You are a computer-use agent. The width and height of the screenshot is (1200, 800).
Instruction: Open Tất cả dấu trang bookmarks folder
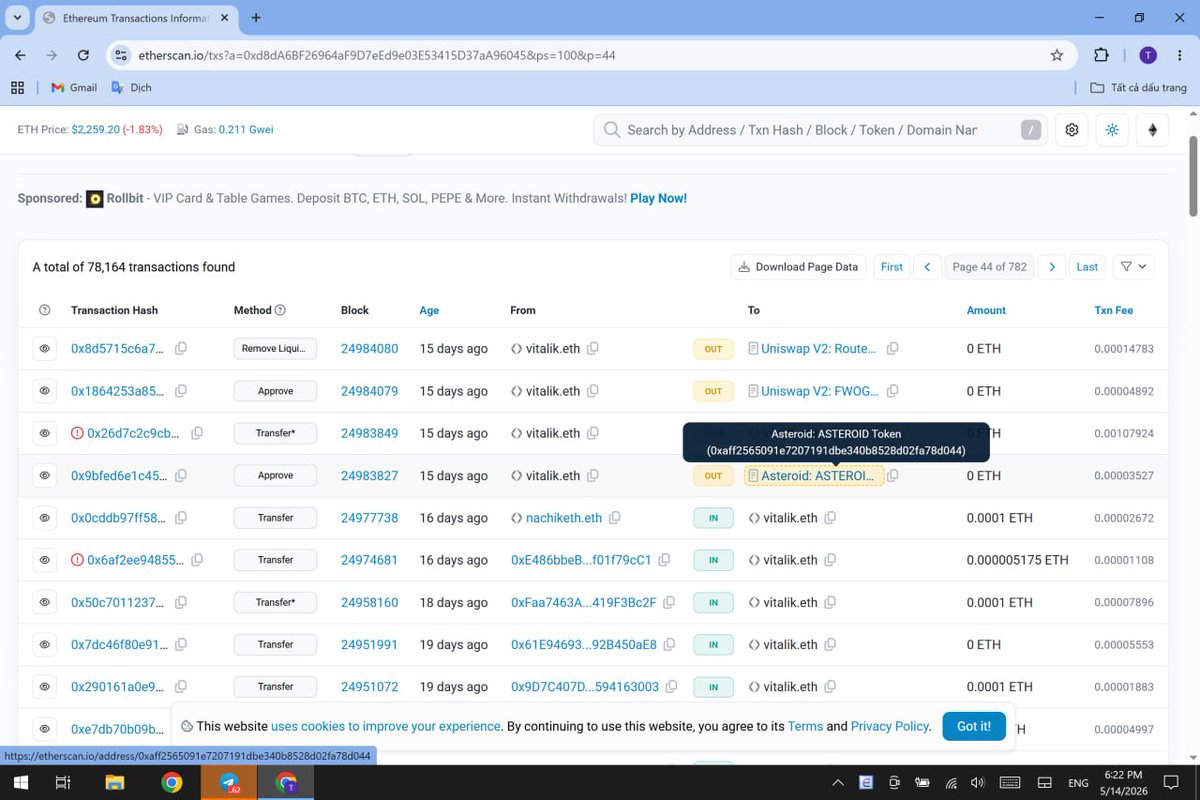pyautogui.click(x=1138, y=87)
